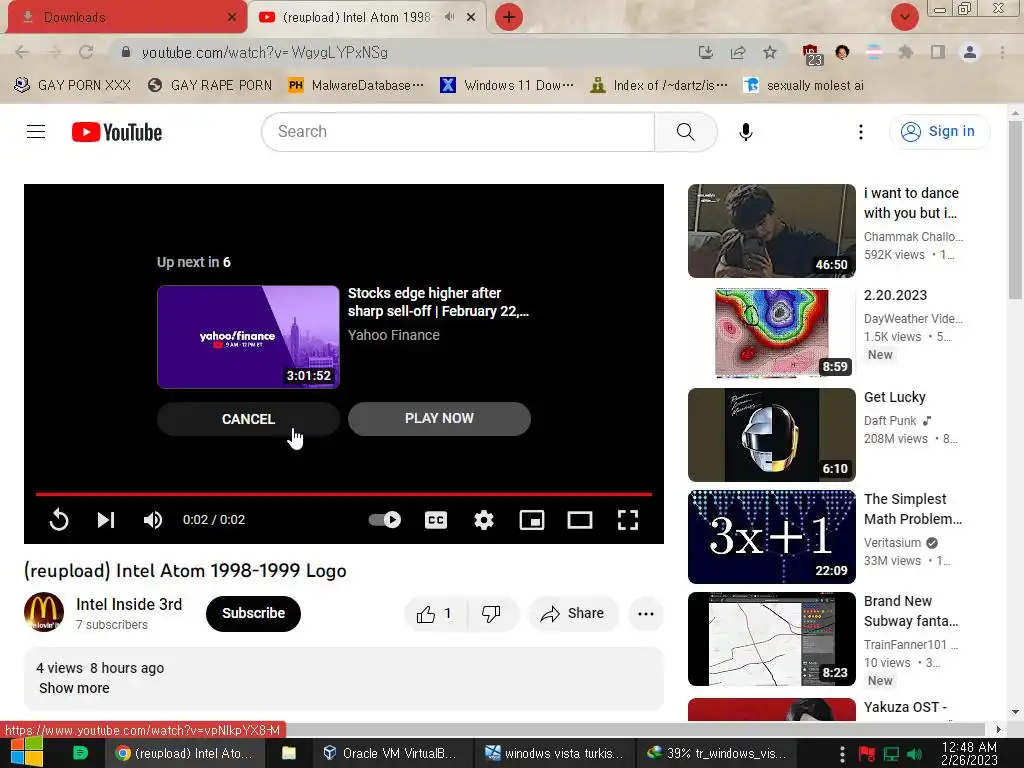Open YouTube settings three-dot menu

pyautogui.click(x=861, y=132)
